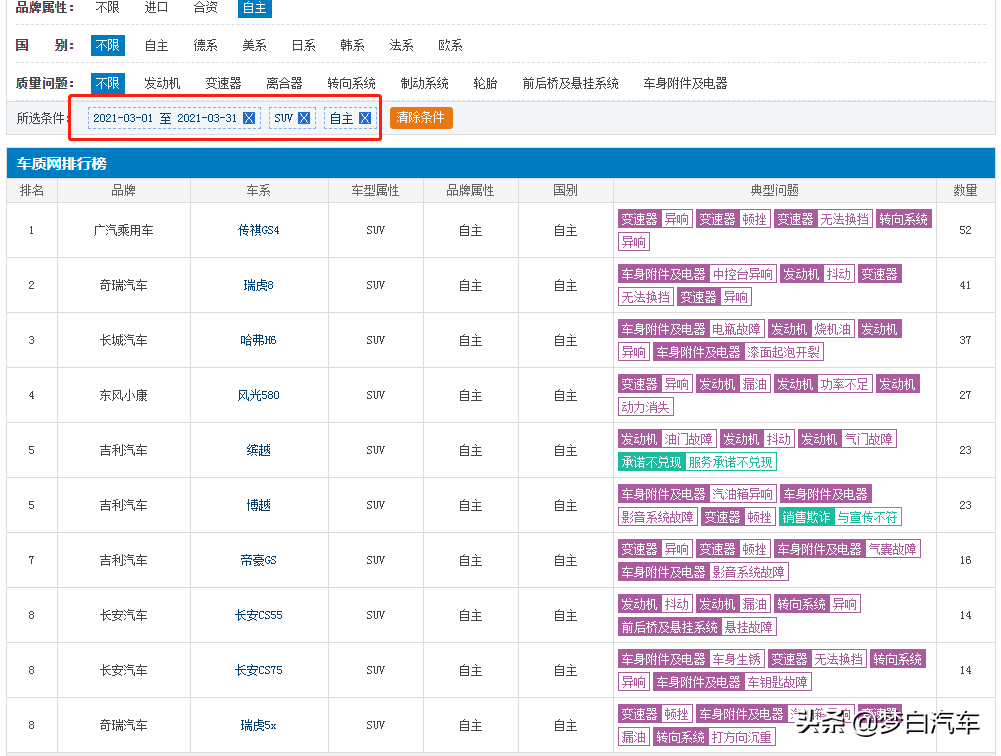Select 自主 in the 国别 filter row
Viewport: 1001px width, 756px height.
[156, 45]
